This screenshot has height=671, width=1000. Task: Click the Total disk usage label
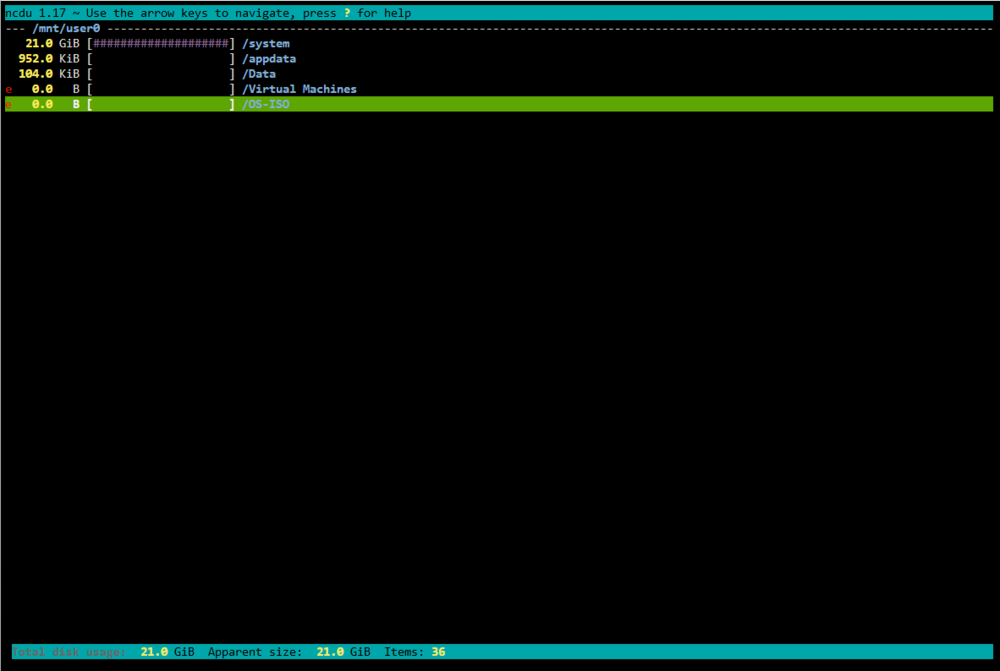tap(69, 652)
